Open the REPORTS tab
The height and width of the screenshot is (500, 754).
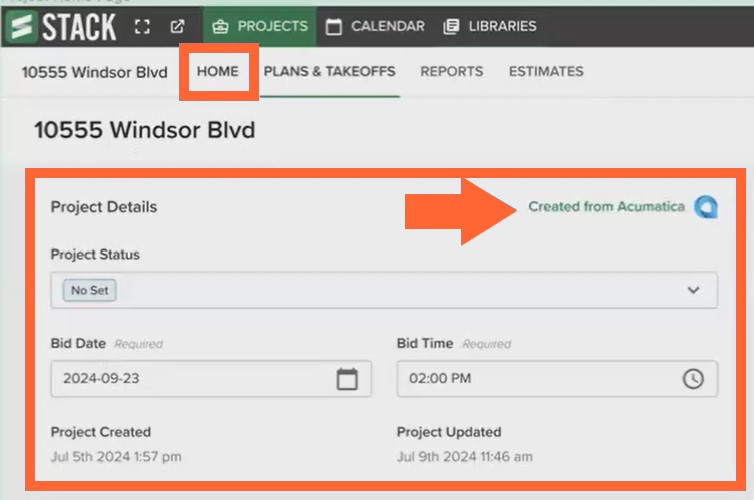coord(452,72)
